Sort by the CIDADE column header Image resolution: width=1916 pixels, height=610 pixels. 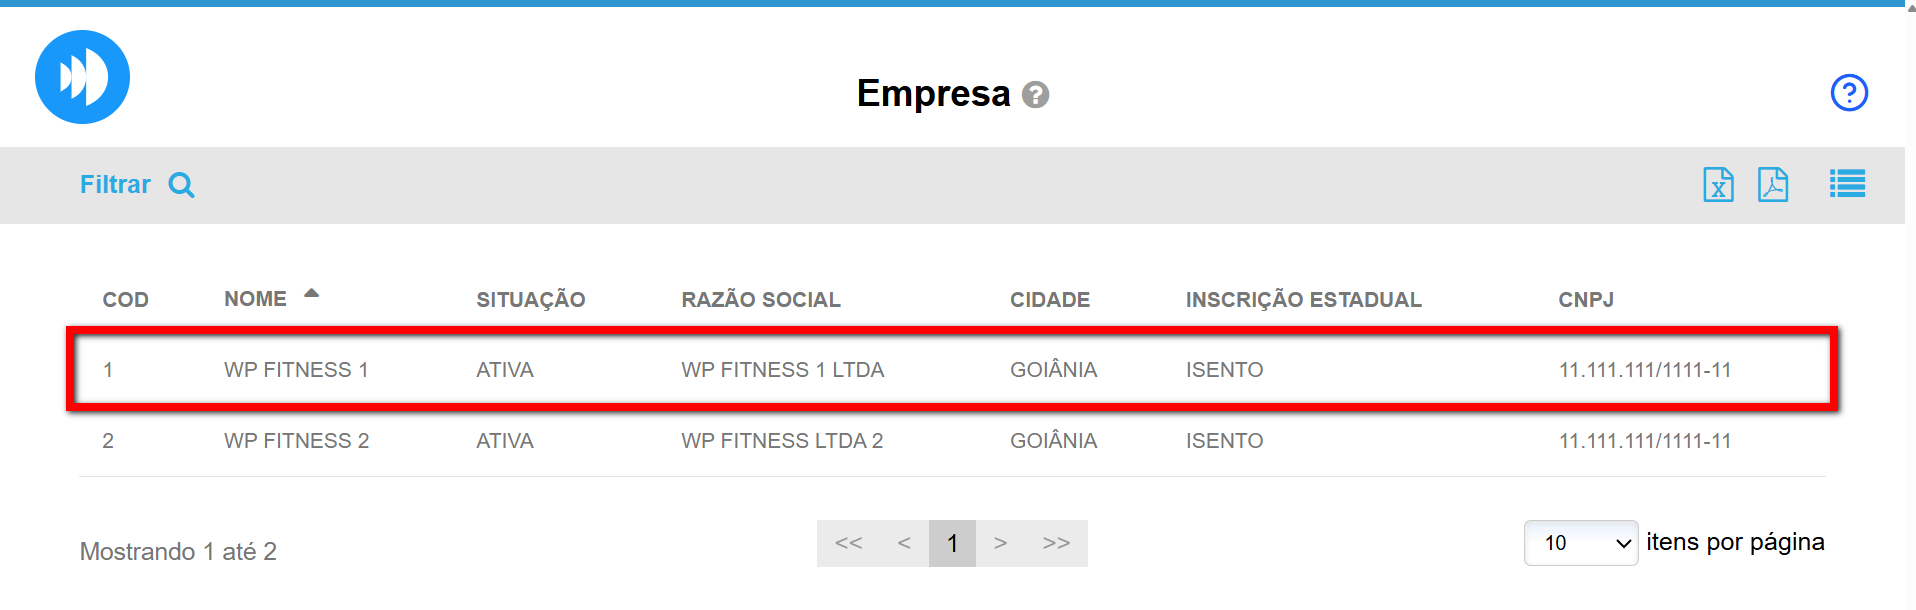point(1049,300)
